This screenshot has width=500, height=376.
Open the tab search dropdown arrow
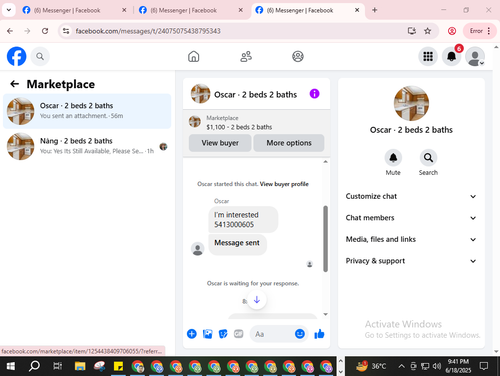tap(9, 10)
